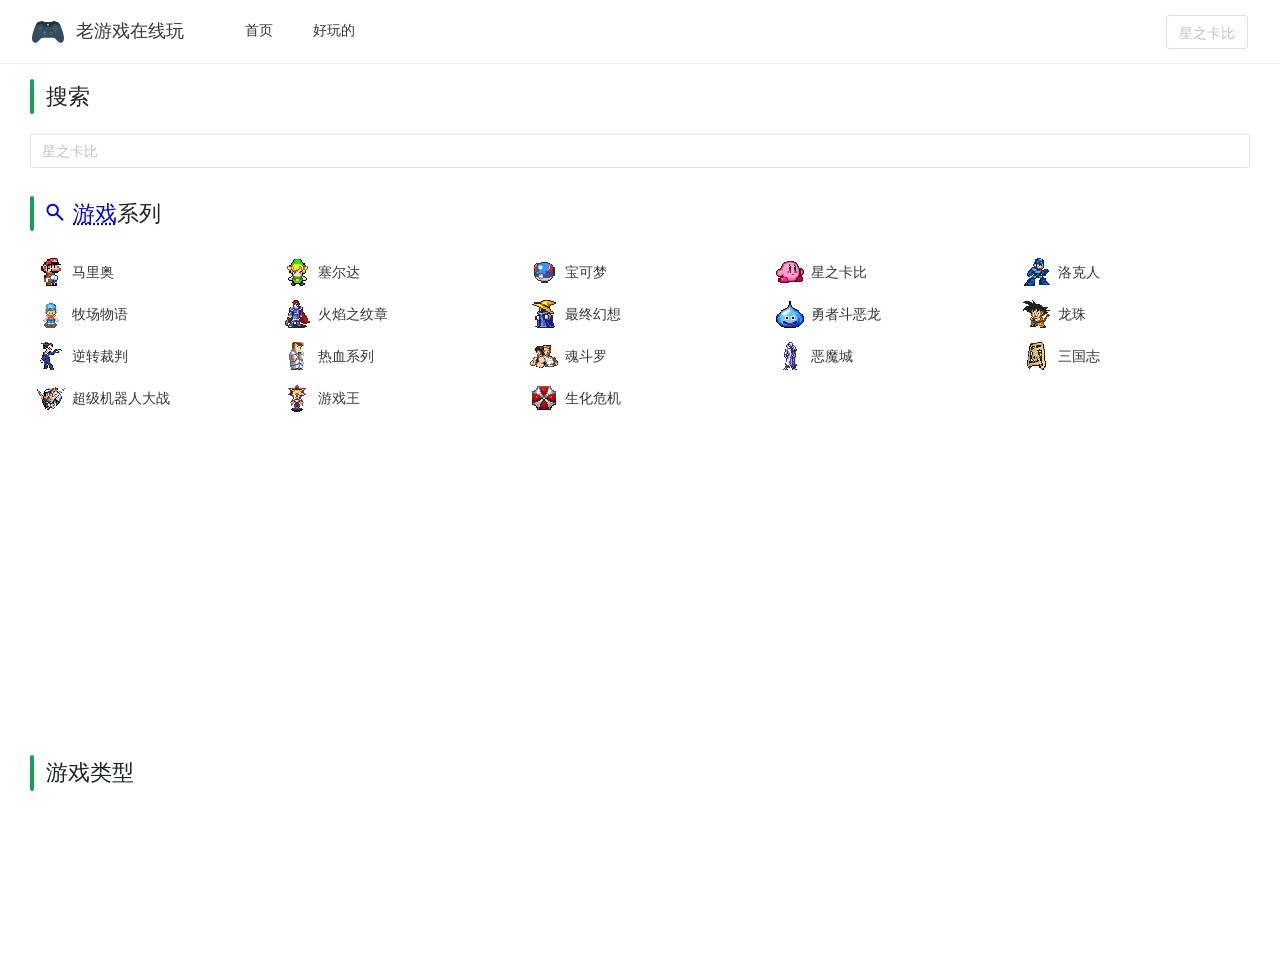The image size is (1280, 960).
Task: Click the magnifier icon beside 游戏系列
Action: [55, 212]
